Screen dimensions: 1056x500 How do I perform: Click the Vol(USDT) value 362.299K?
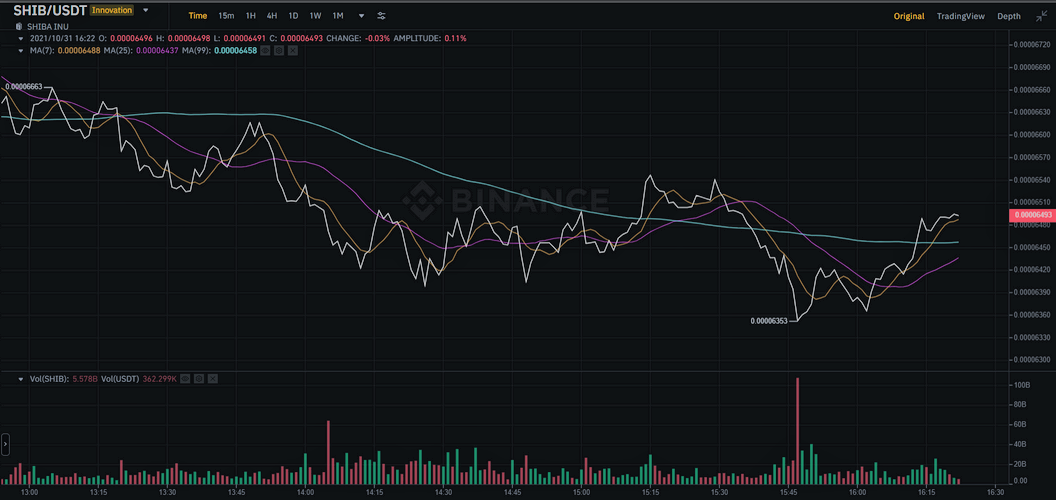(158, 379)
